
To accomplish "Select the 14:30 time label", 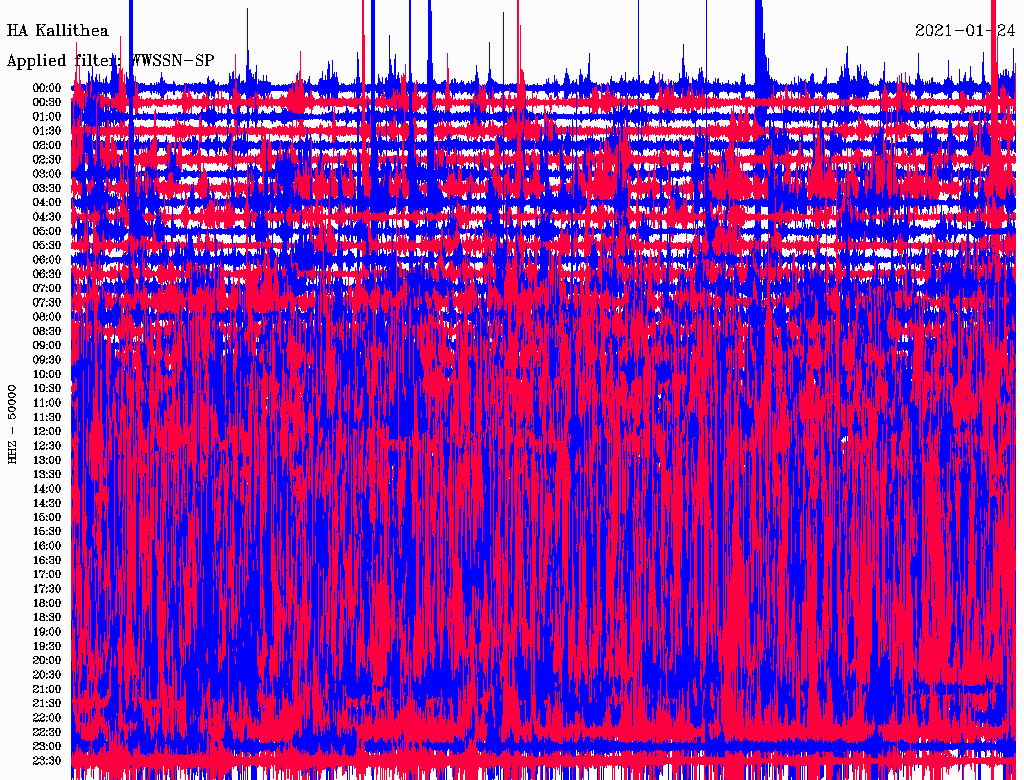I will coord(47,503).
